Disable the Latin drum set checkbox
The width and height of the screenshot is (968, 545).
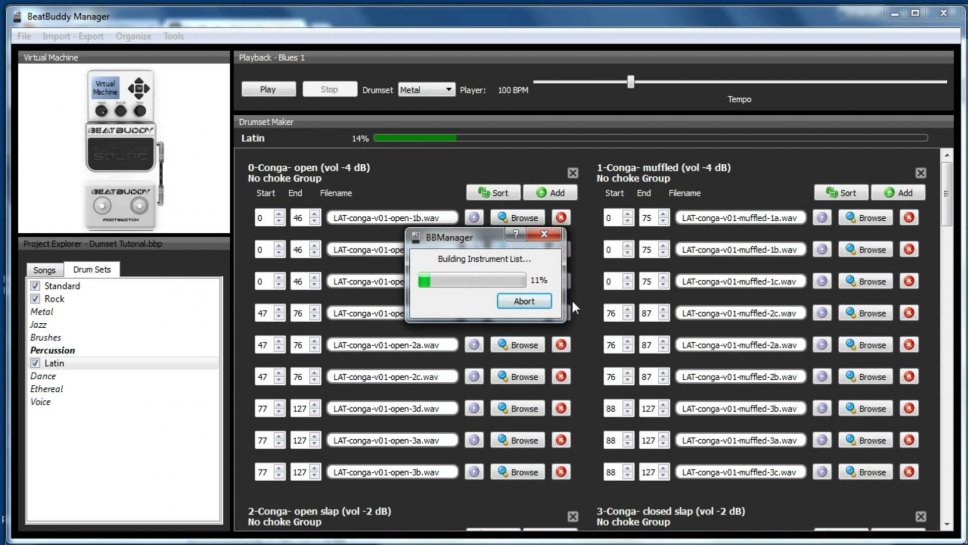pyautogui.click(x=35, y=363)
